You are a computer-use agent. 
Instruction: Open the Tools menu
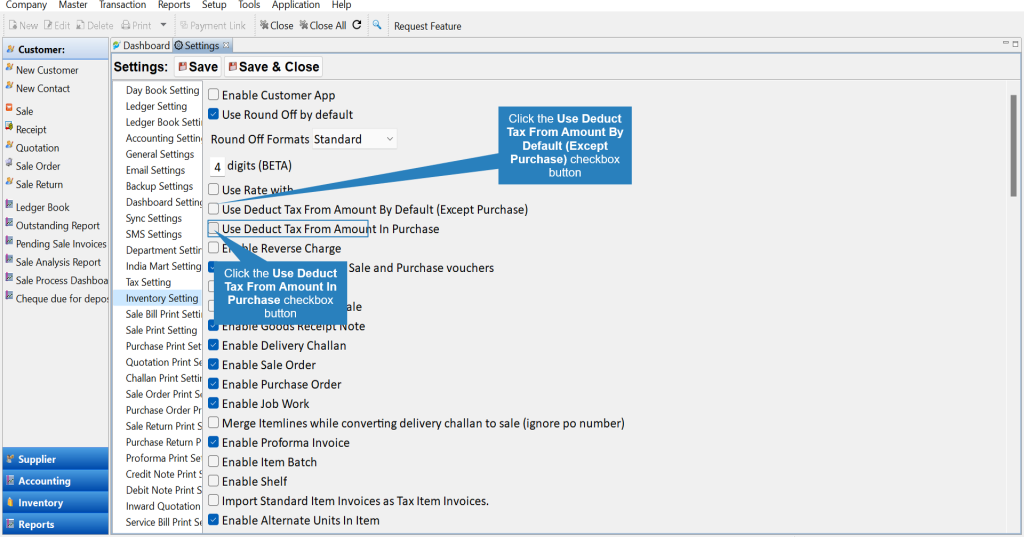249,5
